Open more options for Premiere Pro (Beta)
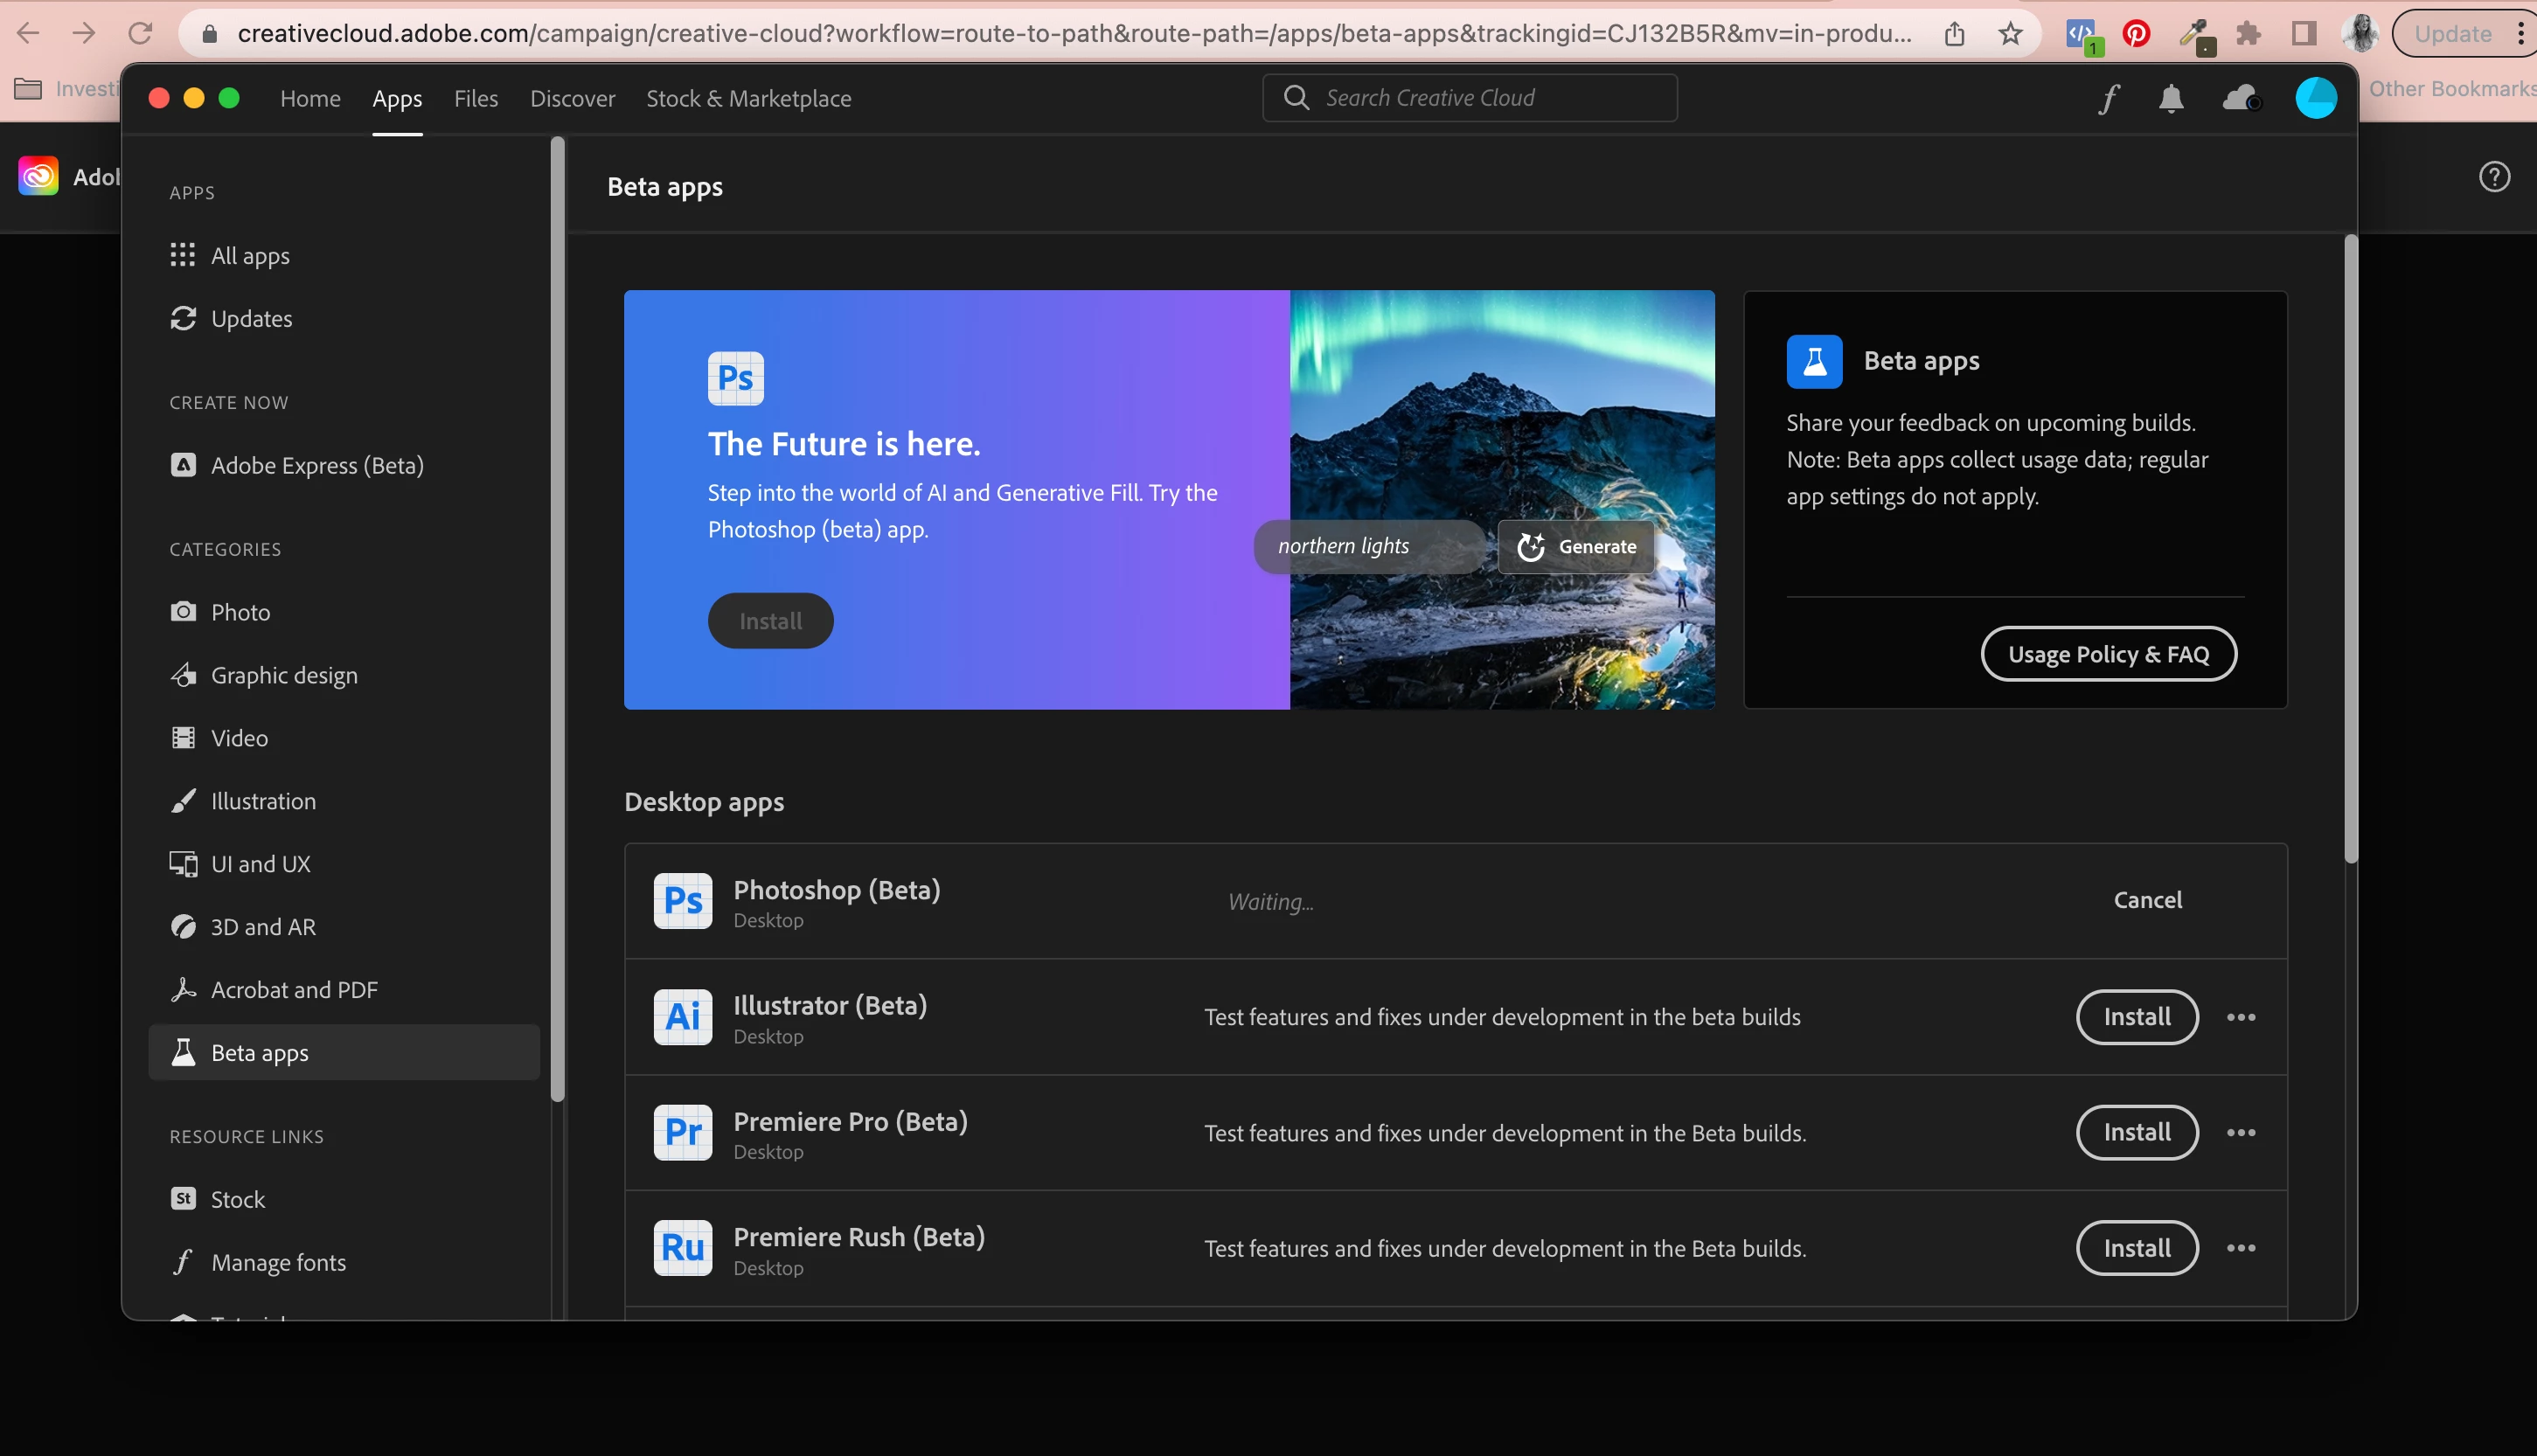Image resolution: width=2537 pixels, height=1456 pixels. 2241,1133
